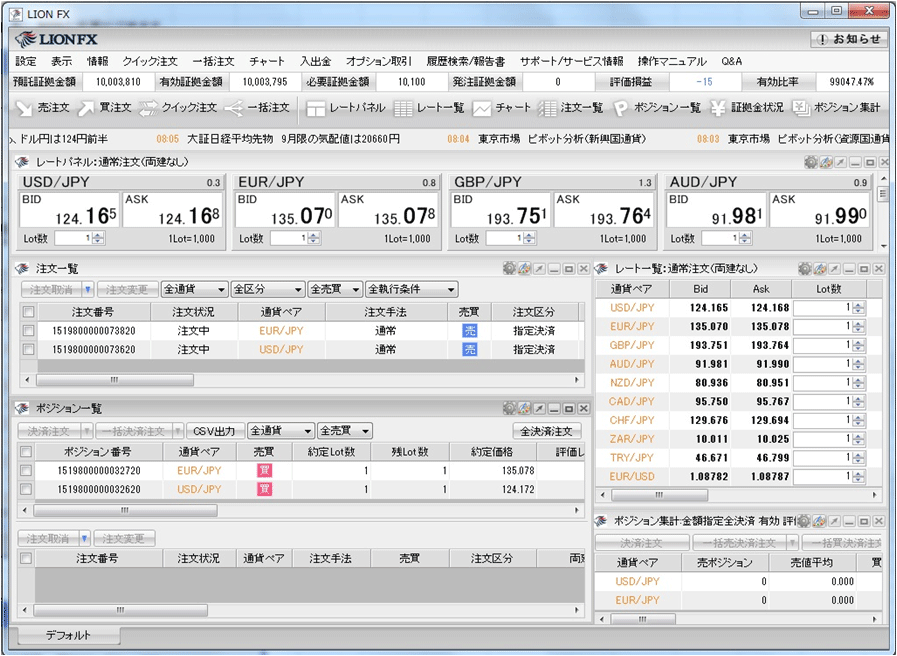Image resolution: width=897 pixels, height=656 pixels.
Task: Open the 入出金 menu
Action: tap(315, 61)
